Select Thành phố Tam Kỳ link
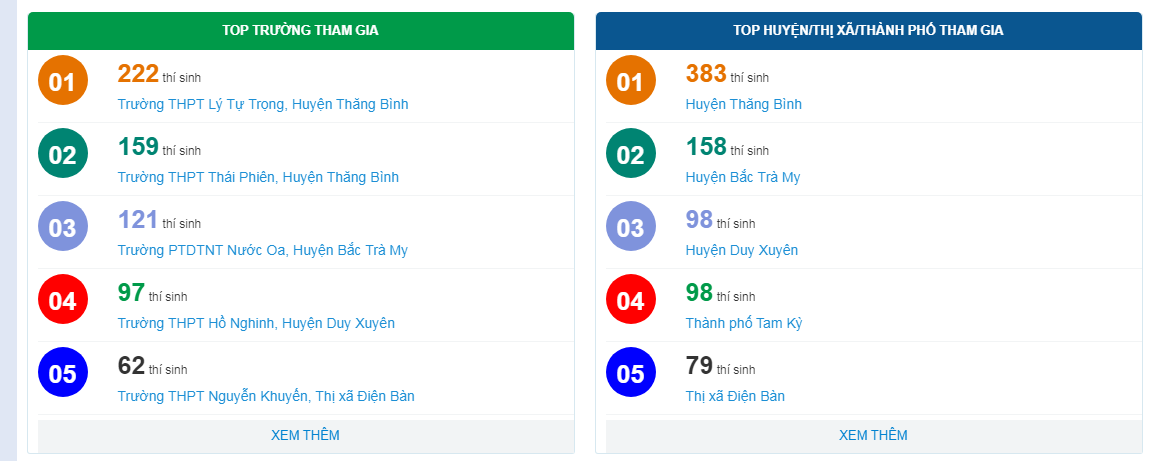The height and width of the screenshot is (461, 1155). [x=744, y=323]
